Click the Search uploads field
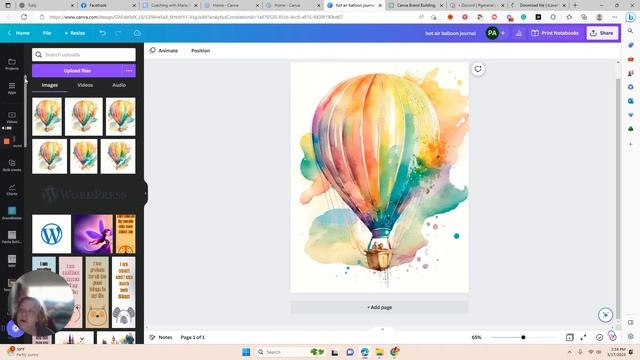 [84, 55]
